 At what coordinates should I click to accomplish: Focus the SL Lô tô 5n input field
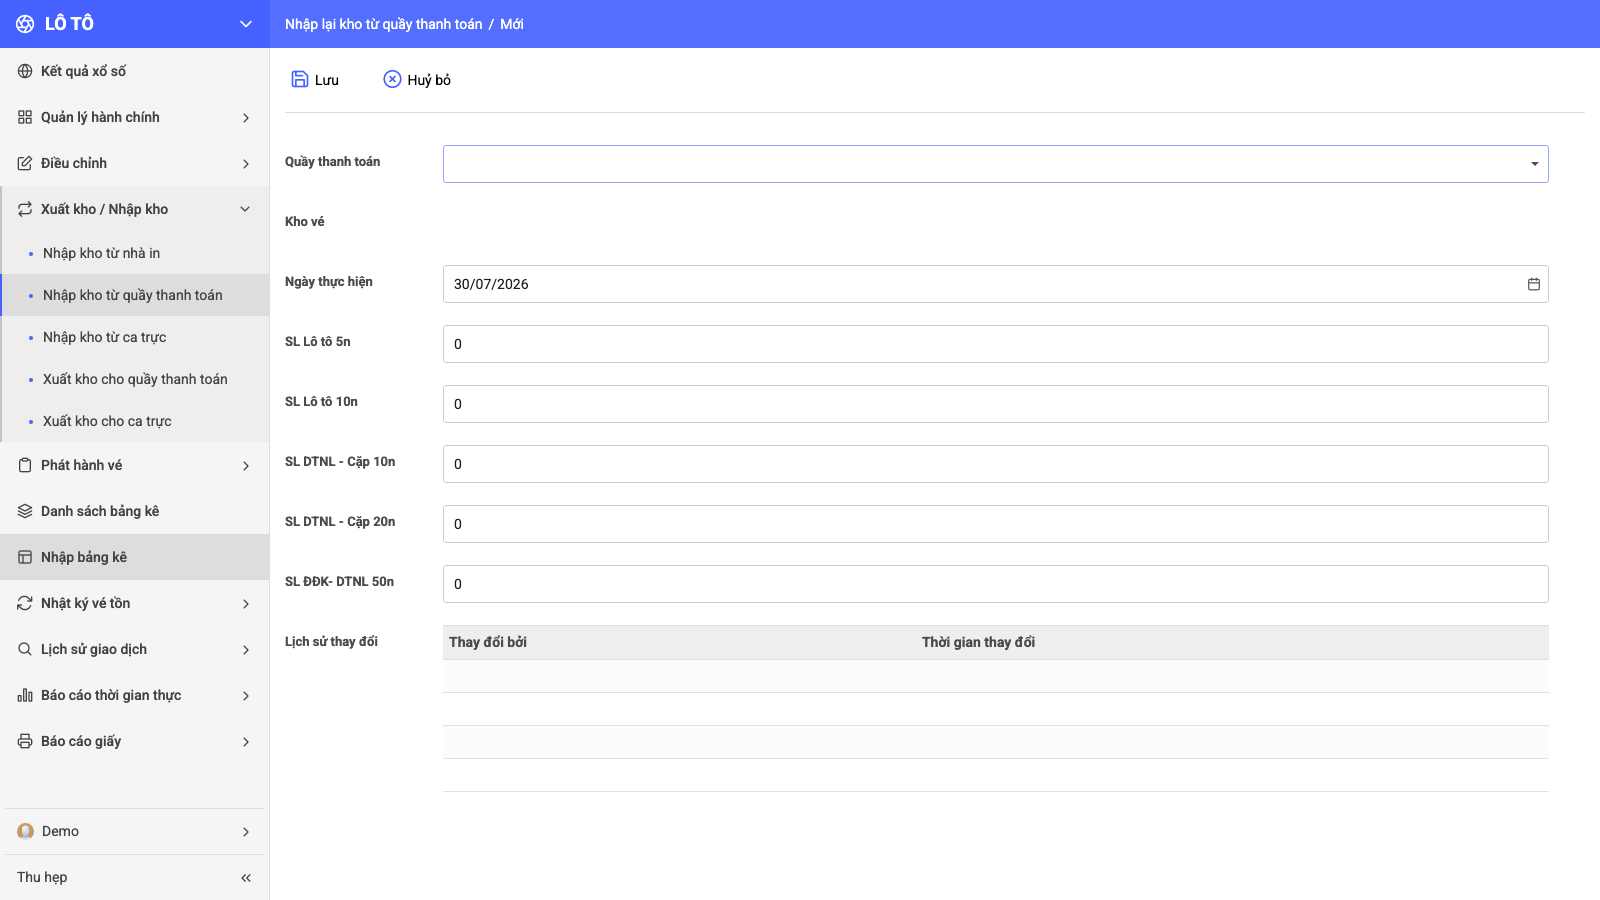click(x=995, y=344)
